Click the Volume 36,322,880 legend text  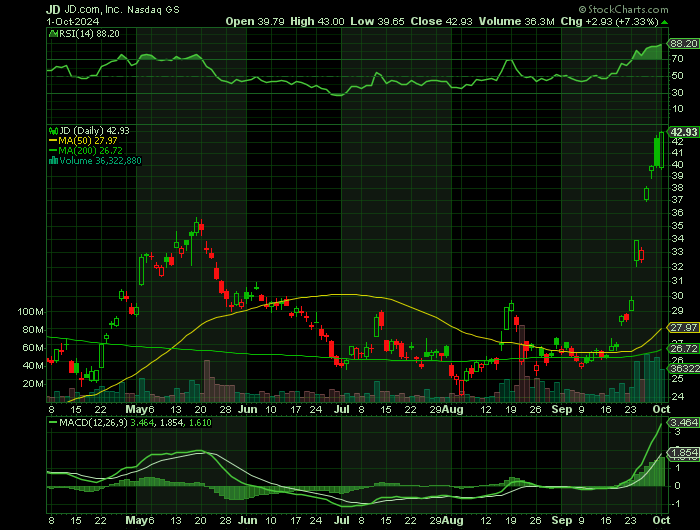[x=100, y=161]
